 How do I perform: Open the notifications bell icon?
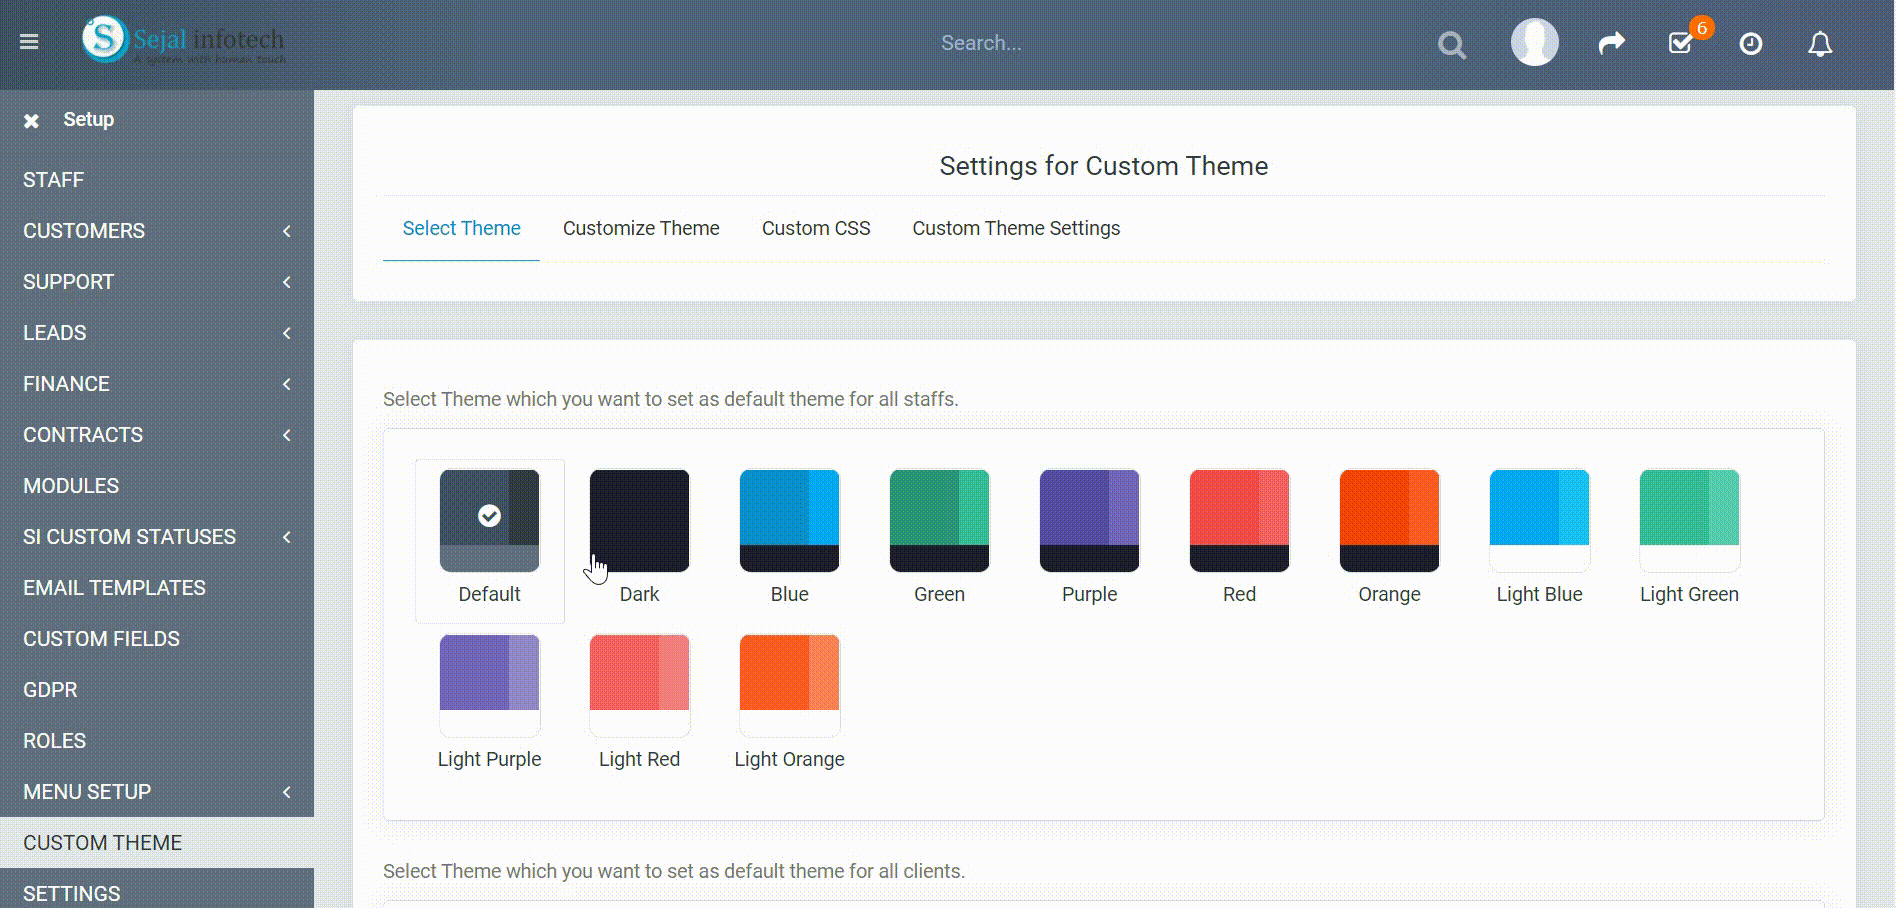coord(1820,44)
